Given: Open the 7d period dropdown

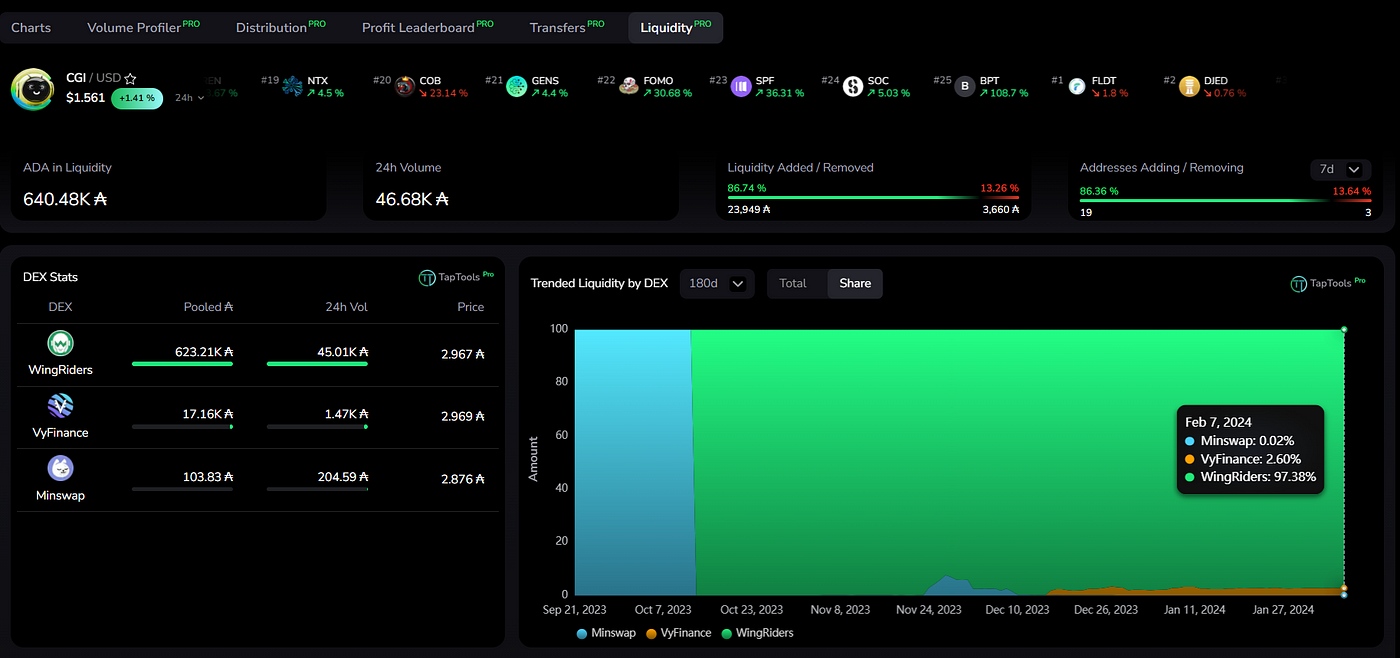Looking at the screenshot, I should coord(1340,169).
